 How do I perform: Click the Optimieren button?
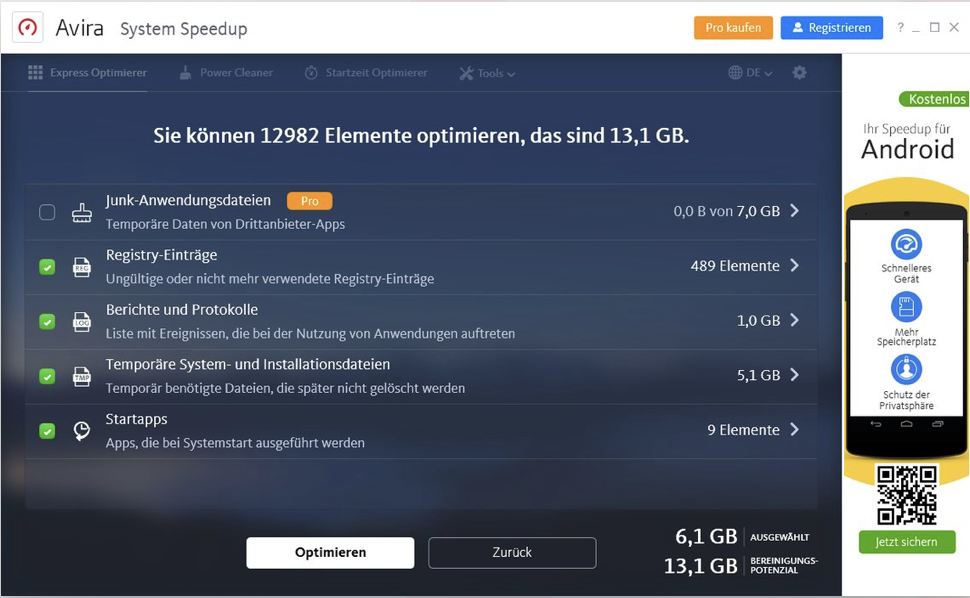pyautogui.click(x=330, y=552)
